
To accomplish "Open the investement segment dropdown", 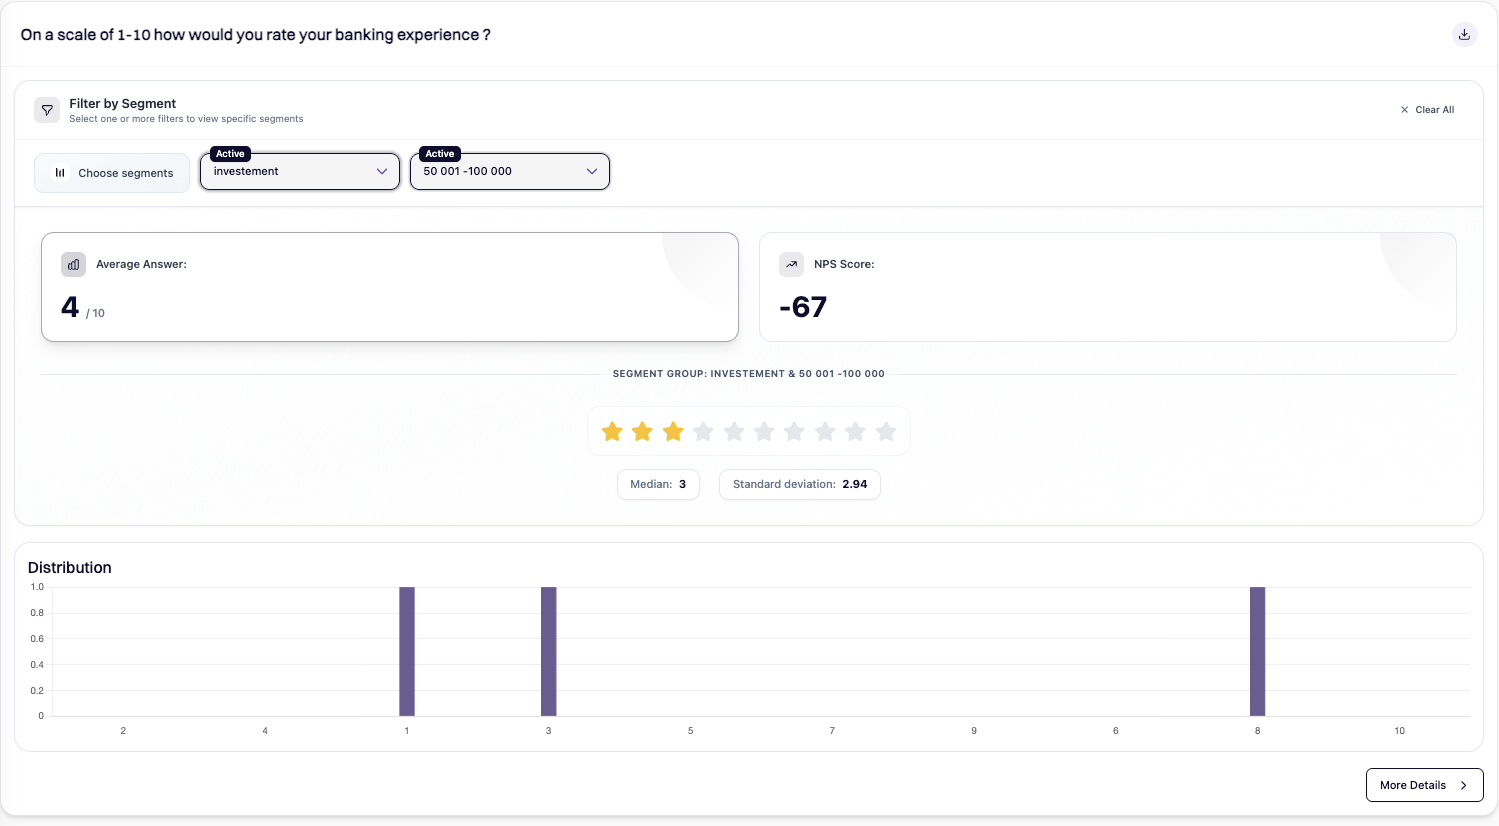I will tap(300, 172).
